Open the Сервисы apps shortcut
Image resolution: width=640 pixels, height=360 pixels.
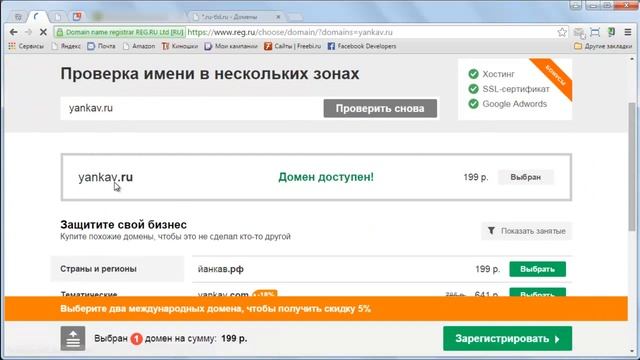(x=26, y=46)
